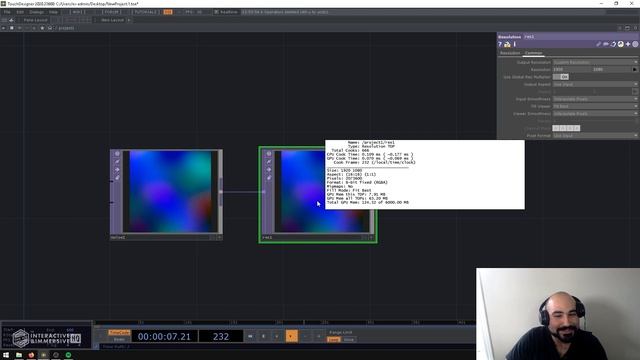Select the Beats mode button

pos(119,340)
